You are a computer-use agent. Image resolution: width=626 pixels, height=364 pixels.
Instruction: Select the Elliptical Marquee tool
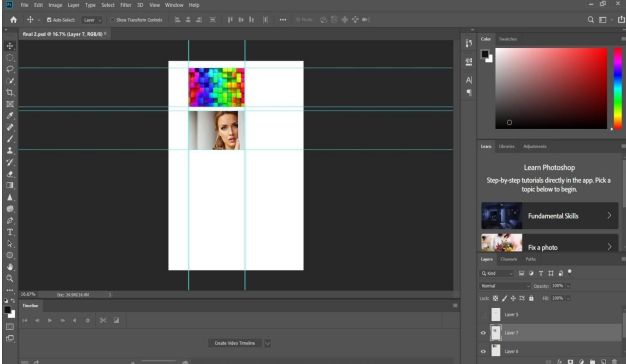(10, 58)
